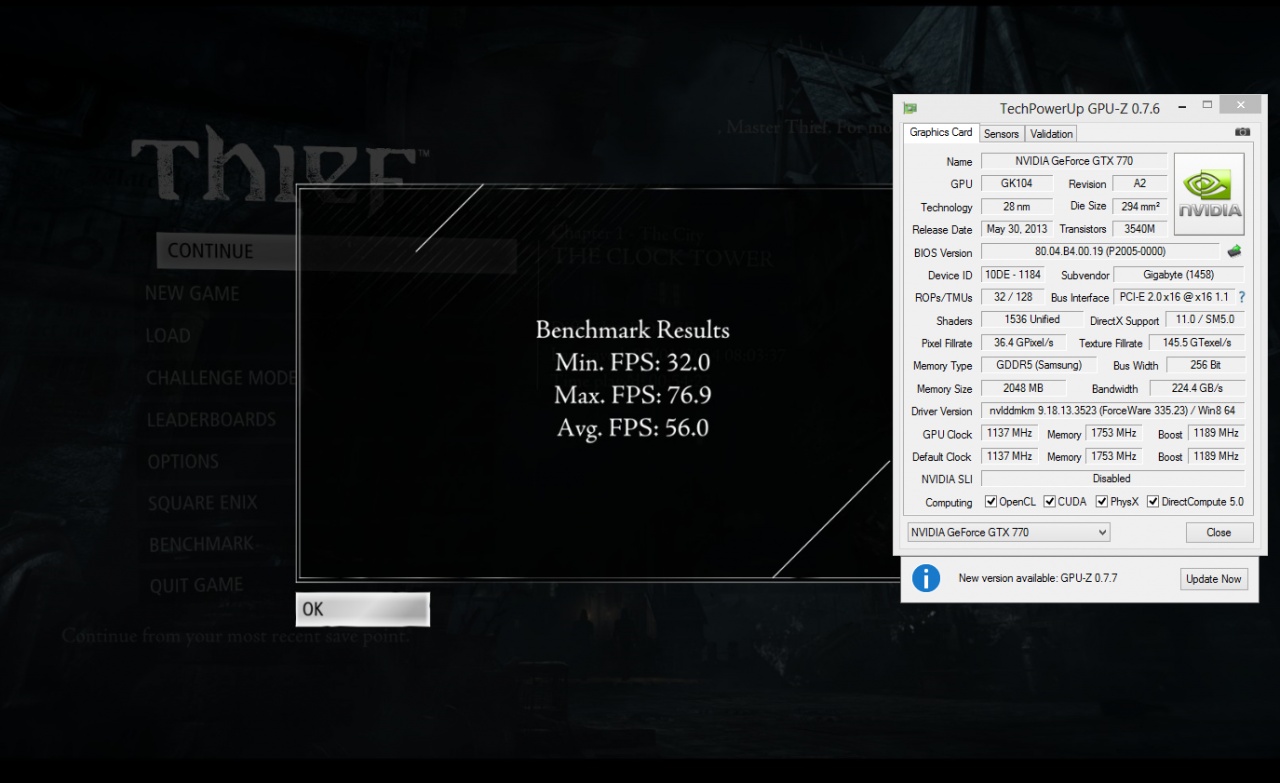
Task: Click the Release Date value May 30, 2013
Action: [x=1016, y=229]
